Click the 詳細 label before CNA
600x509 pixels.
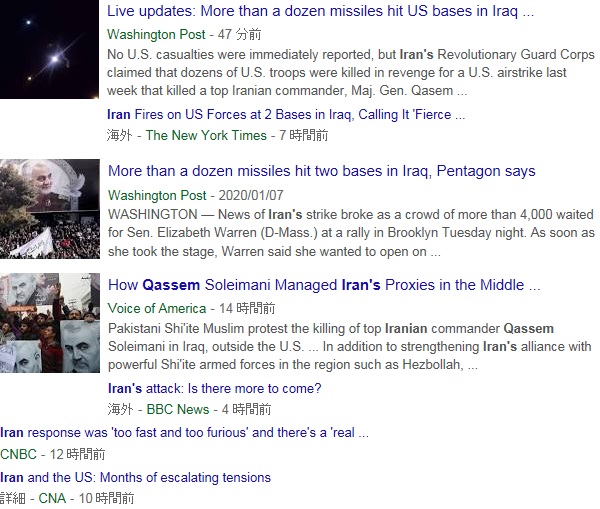13,498
